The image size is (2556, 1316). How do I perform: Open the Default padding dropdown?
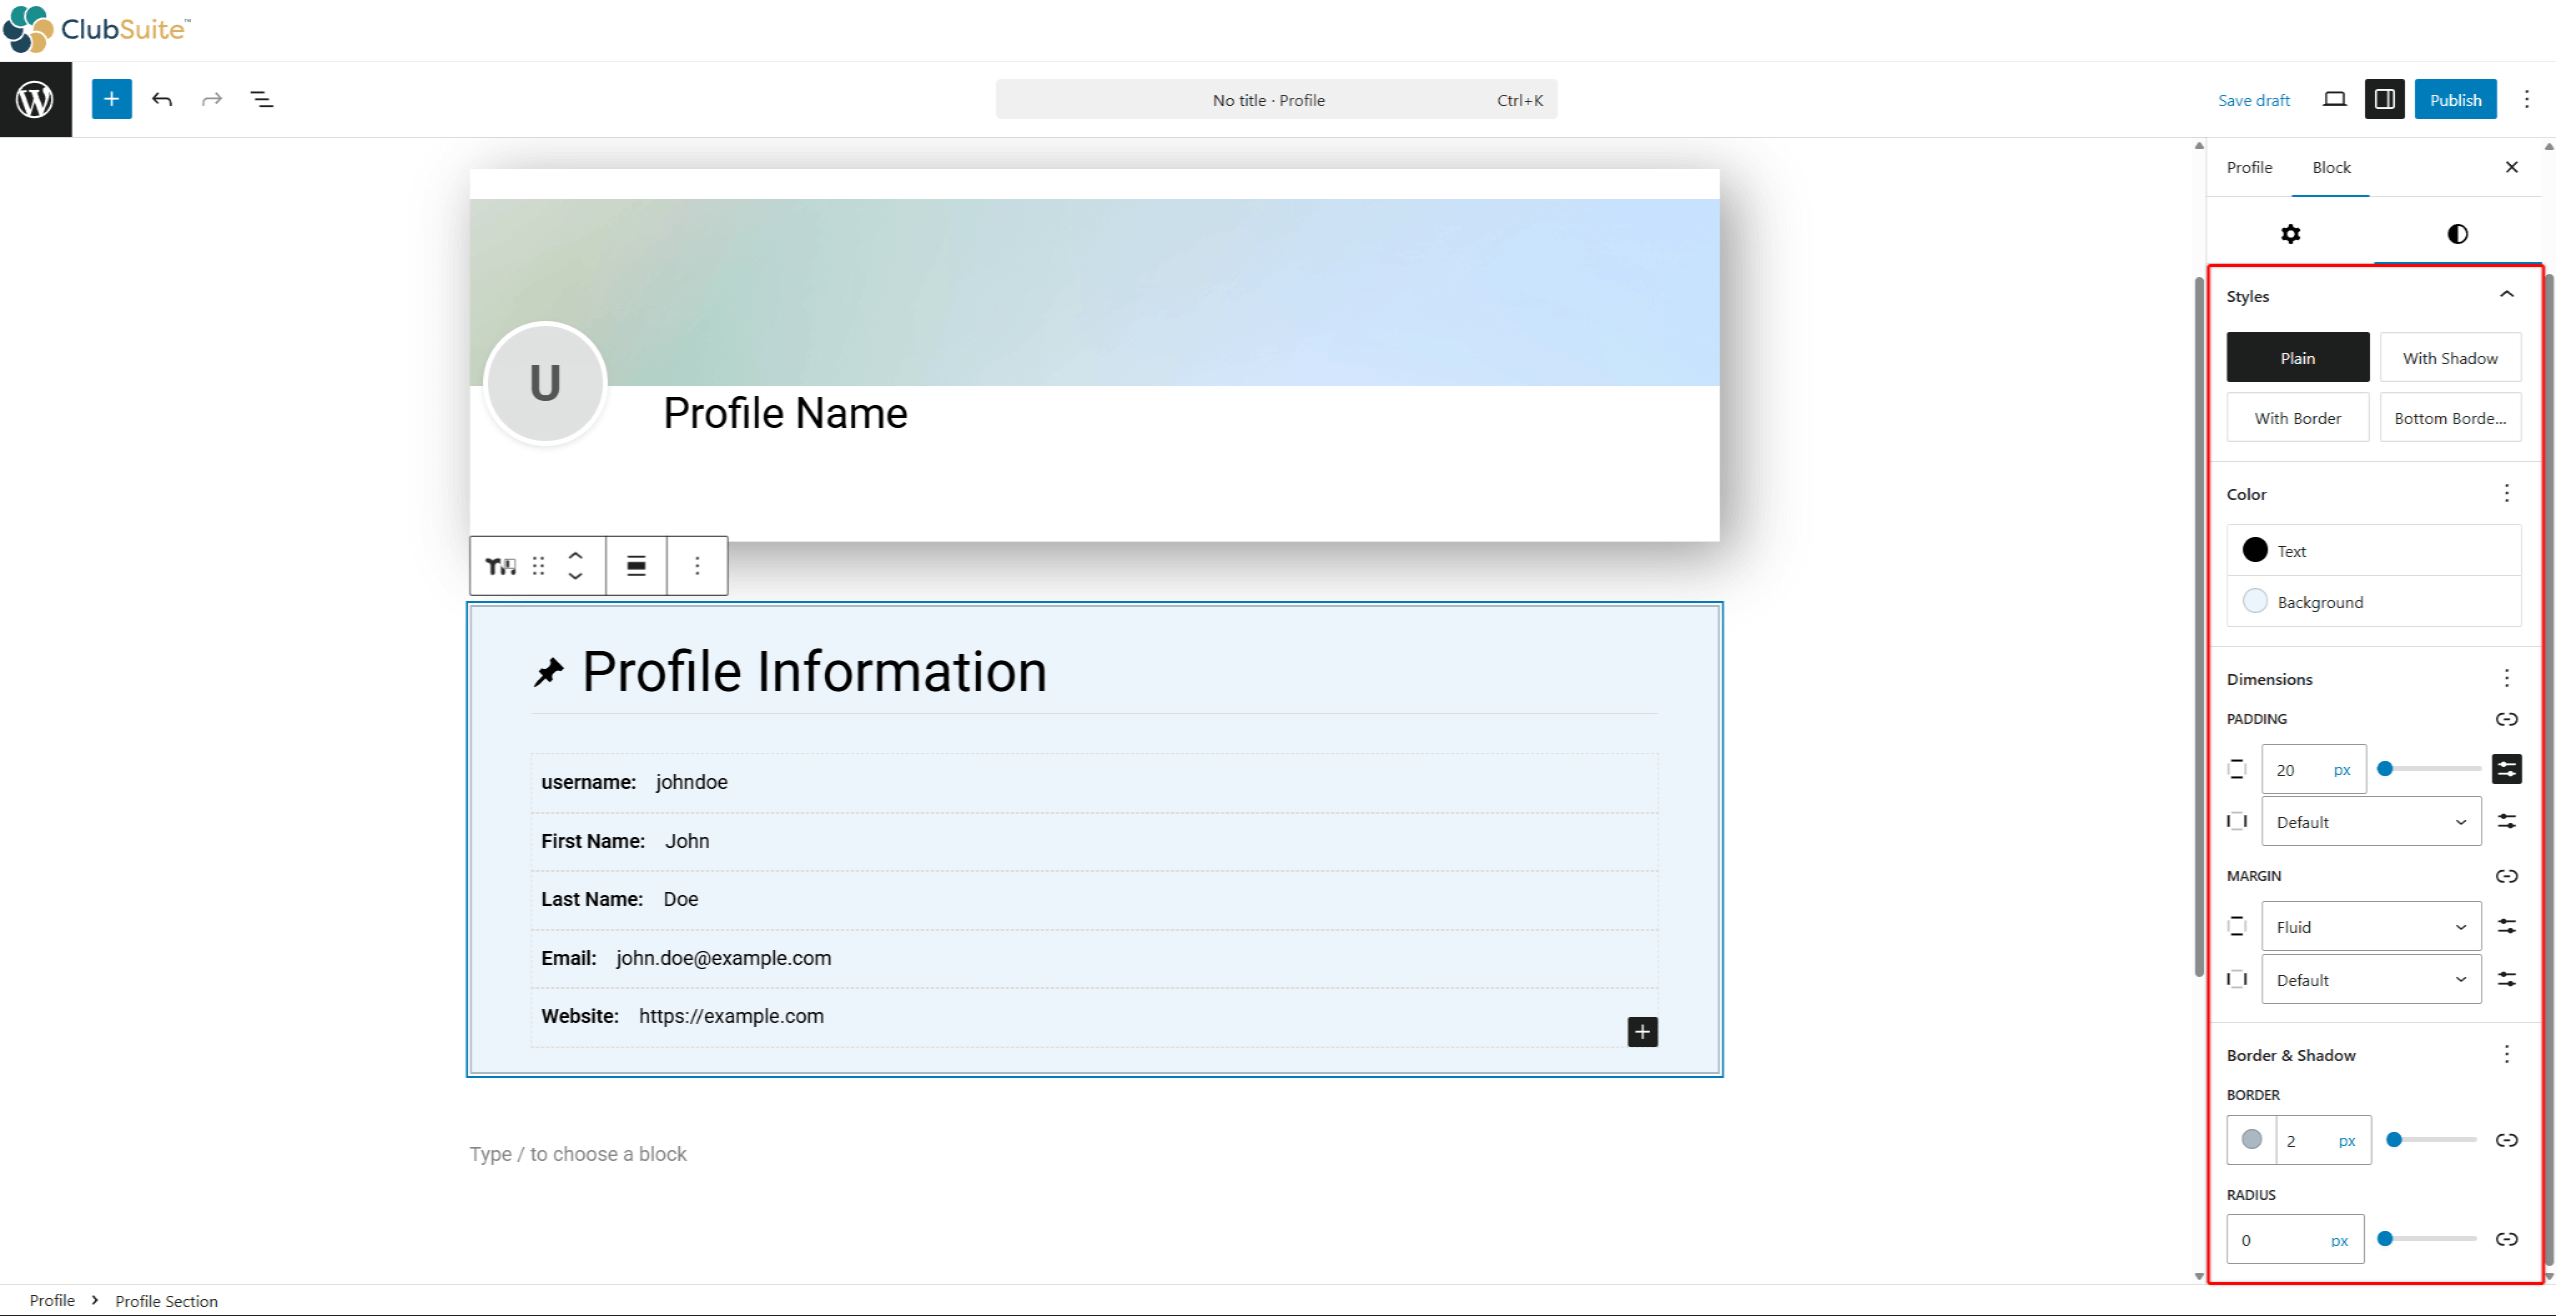2369,821
